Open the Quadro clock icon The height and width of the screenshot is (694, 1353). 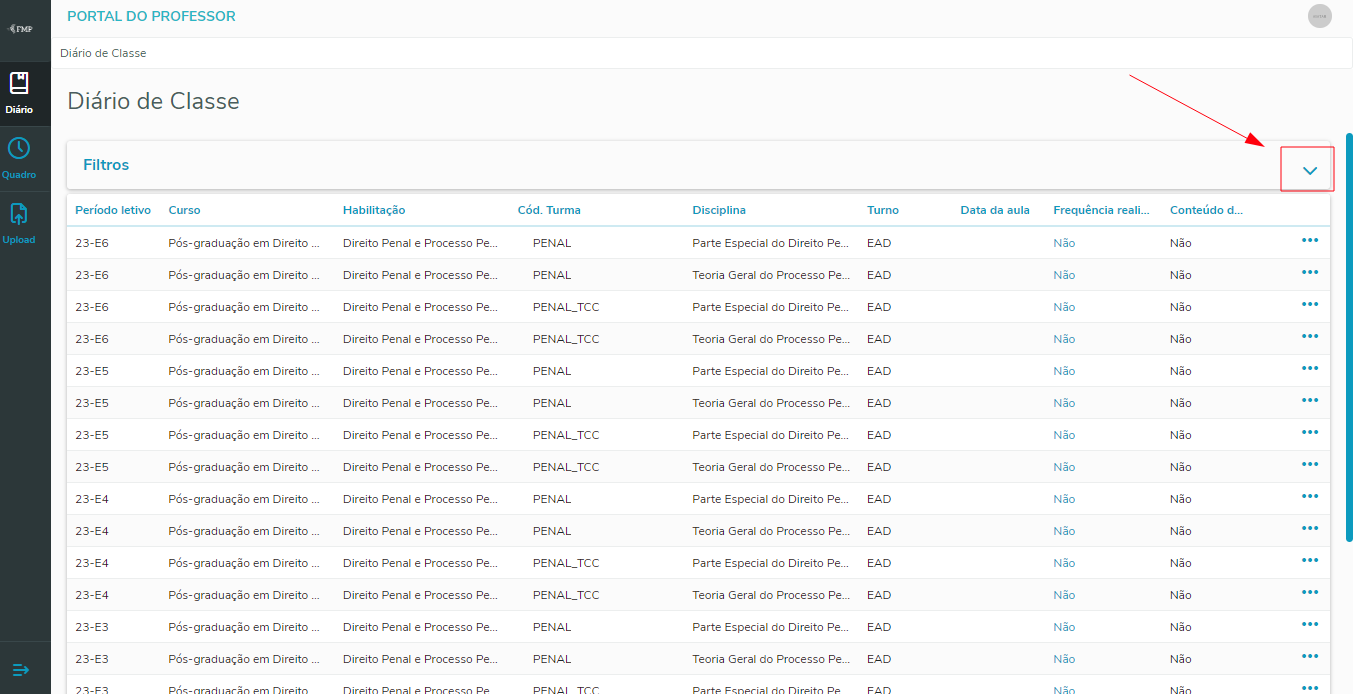click(x=19, y=149)
